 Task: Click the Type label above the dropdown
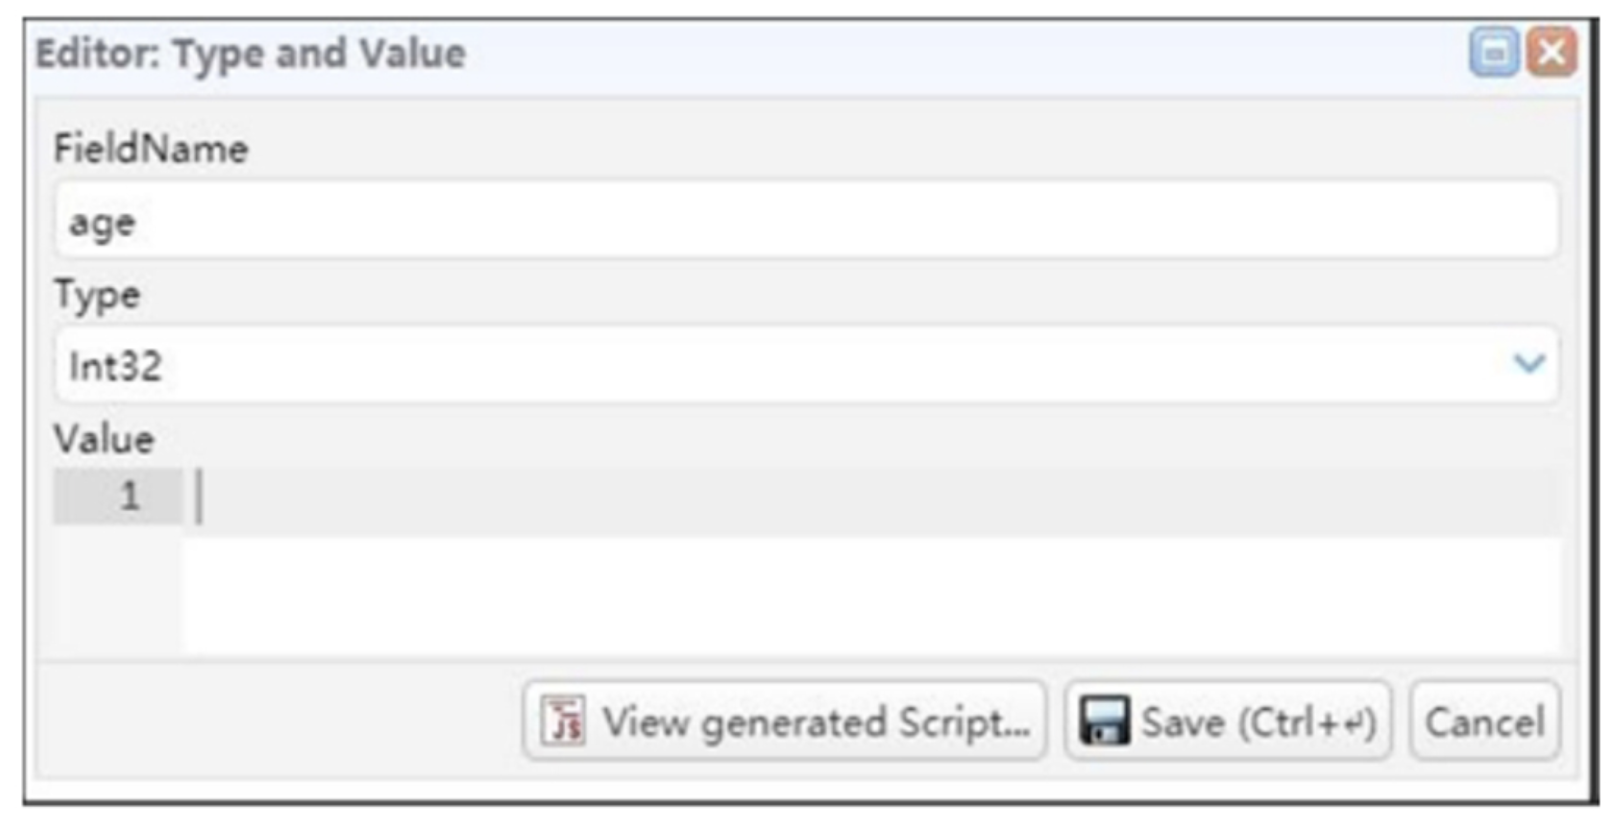97,296
